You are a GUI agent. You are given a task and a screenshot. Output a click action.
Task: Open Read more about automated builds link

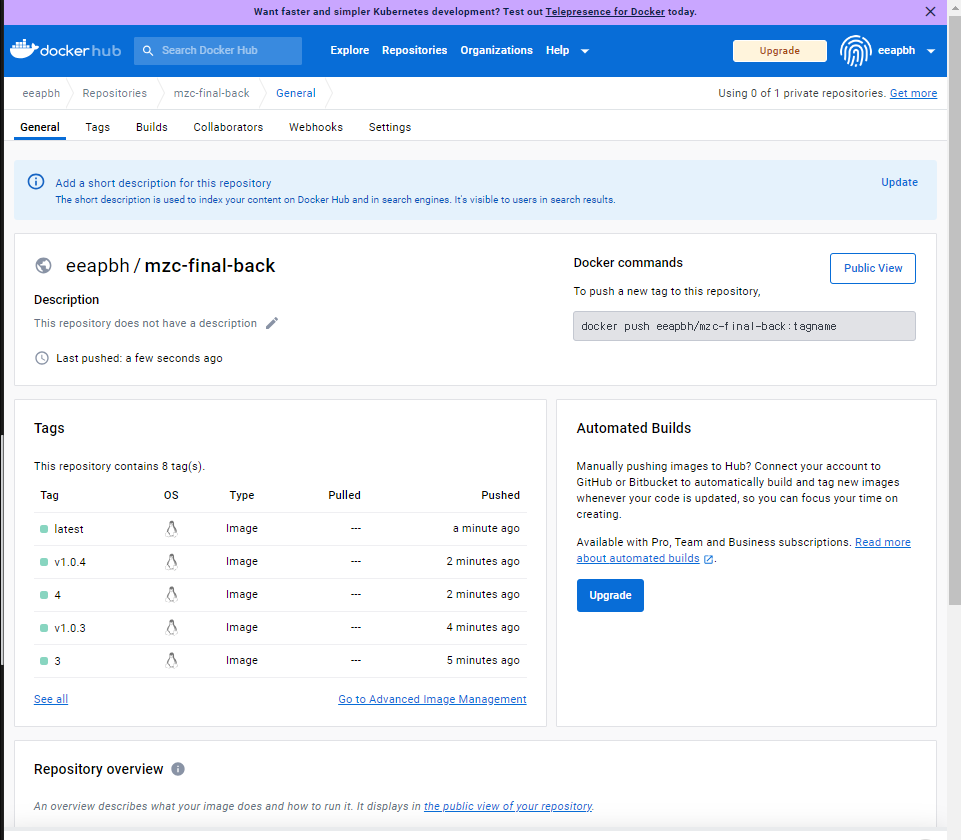tap(743, 550)
